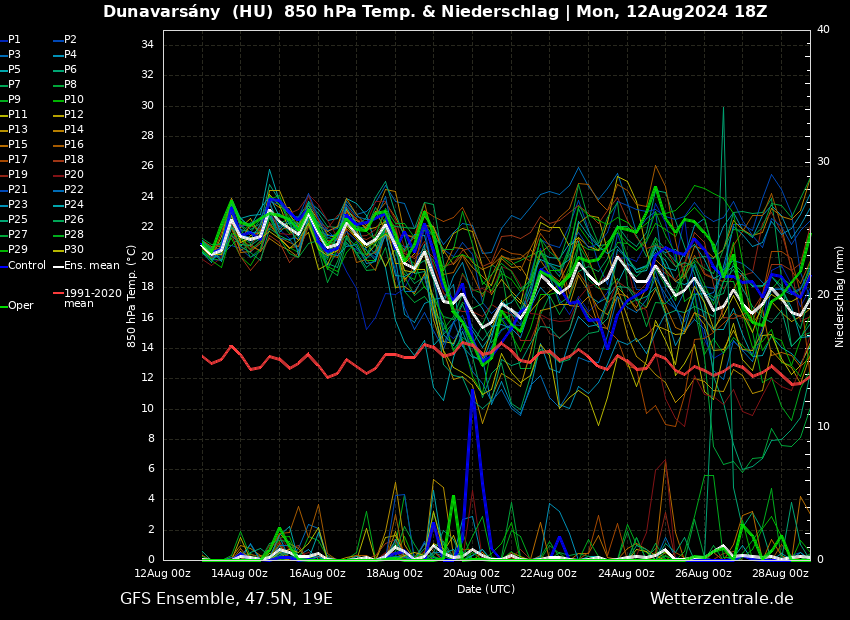Click the P30 legend label
Image resolution: width=850 pixels, height=620 pixels.
(74, 250)
